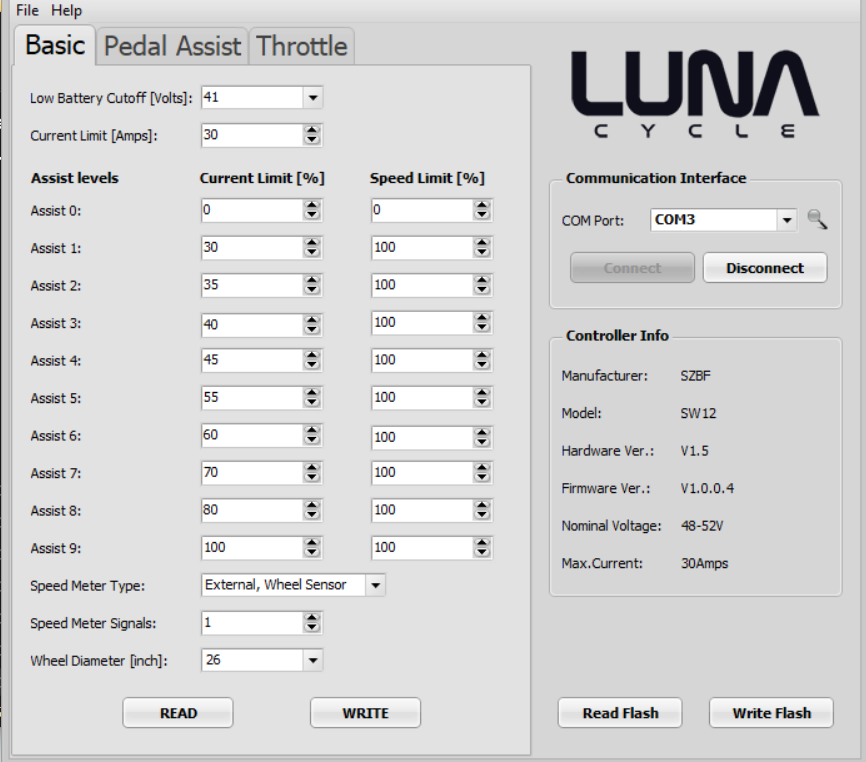Expand the COM Port selection dropdown

(x=786, y=220)
